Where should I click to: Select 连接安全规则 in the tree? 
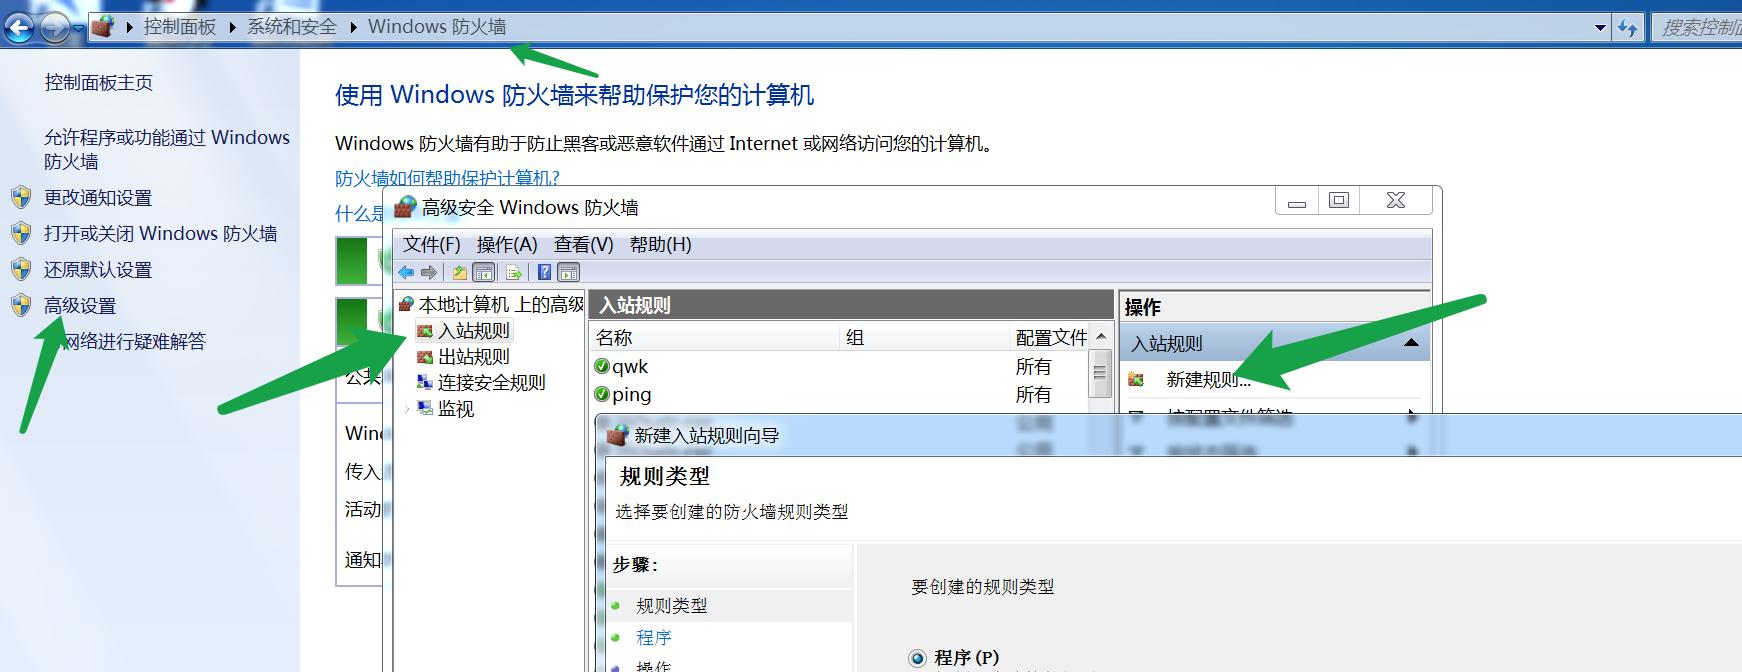tap(492, 383)
